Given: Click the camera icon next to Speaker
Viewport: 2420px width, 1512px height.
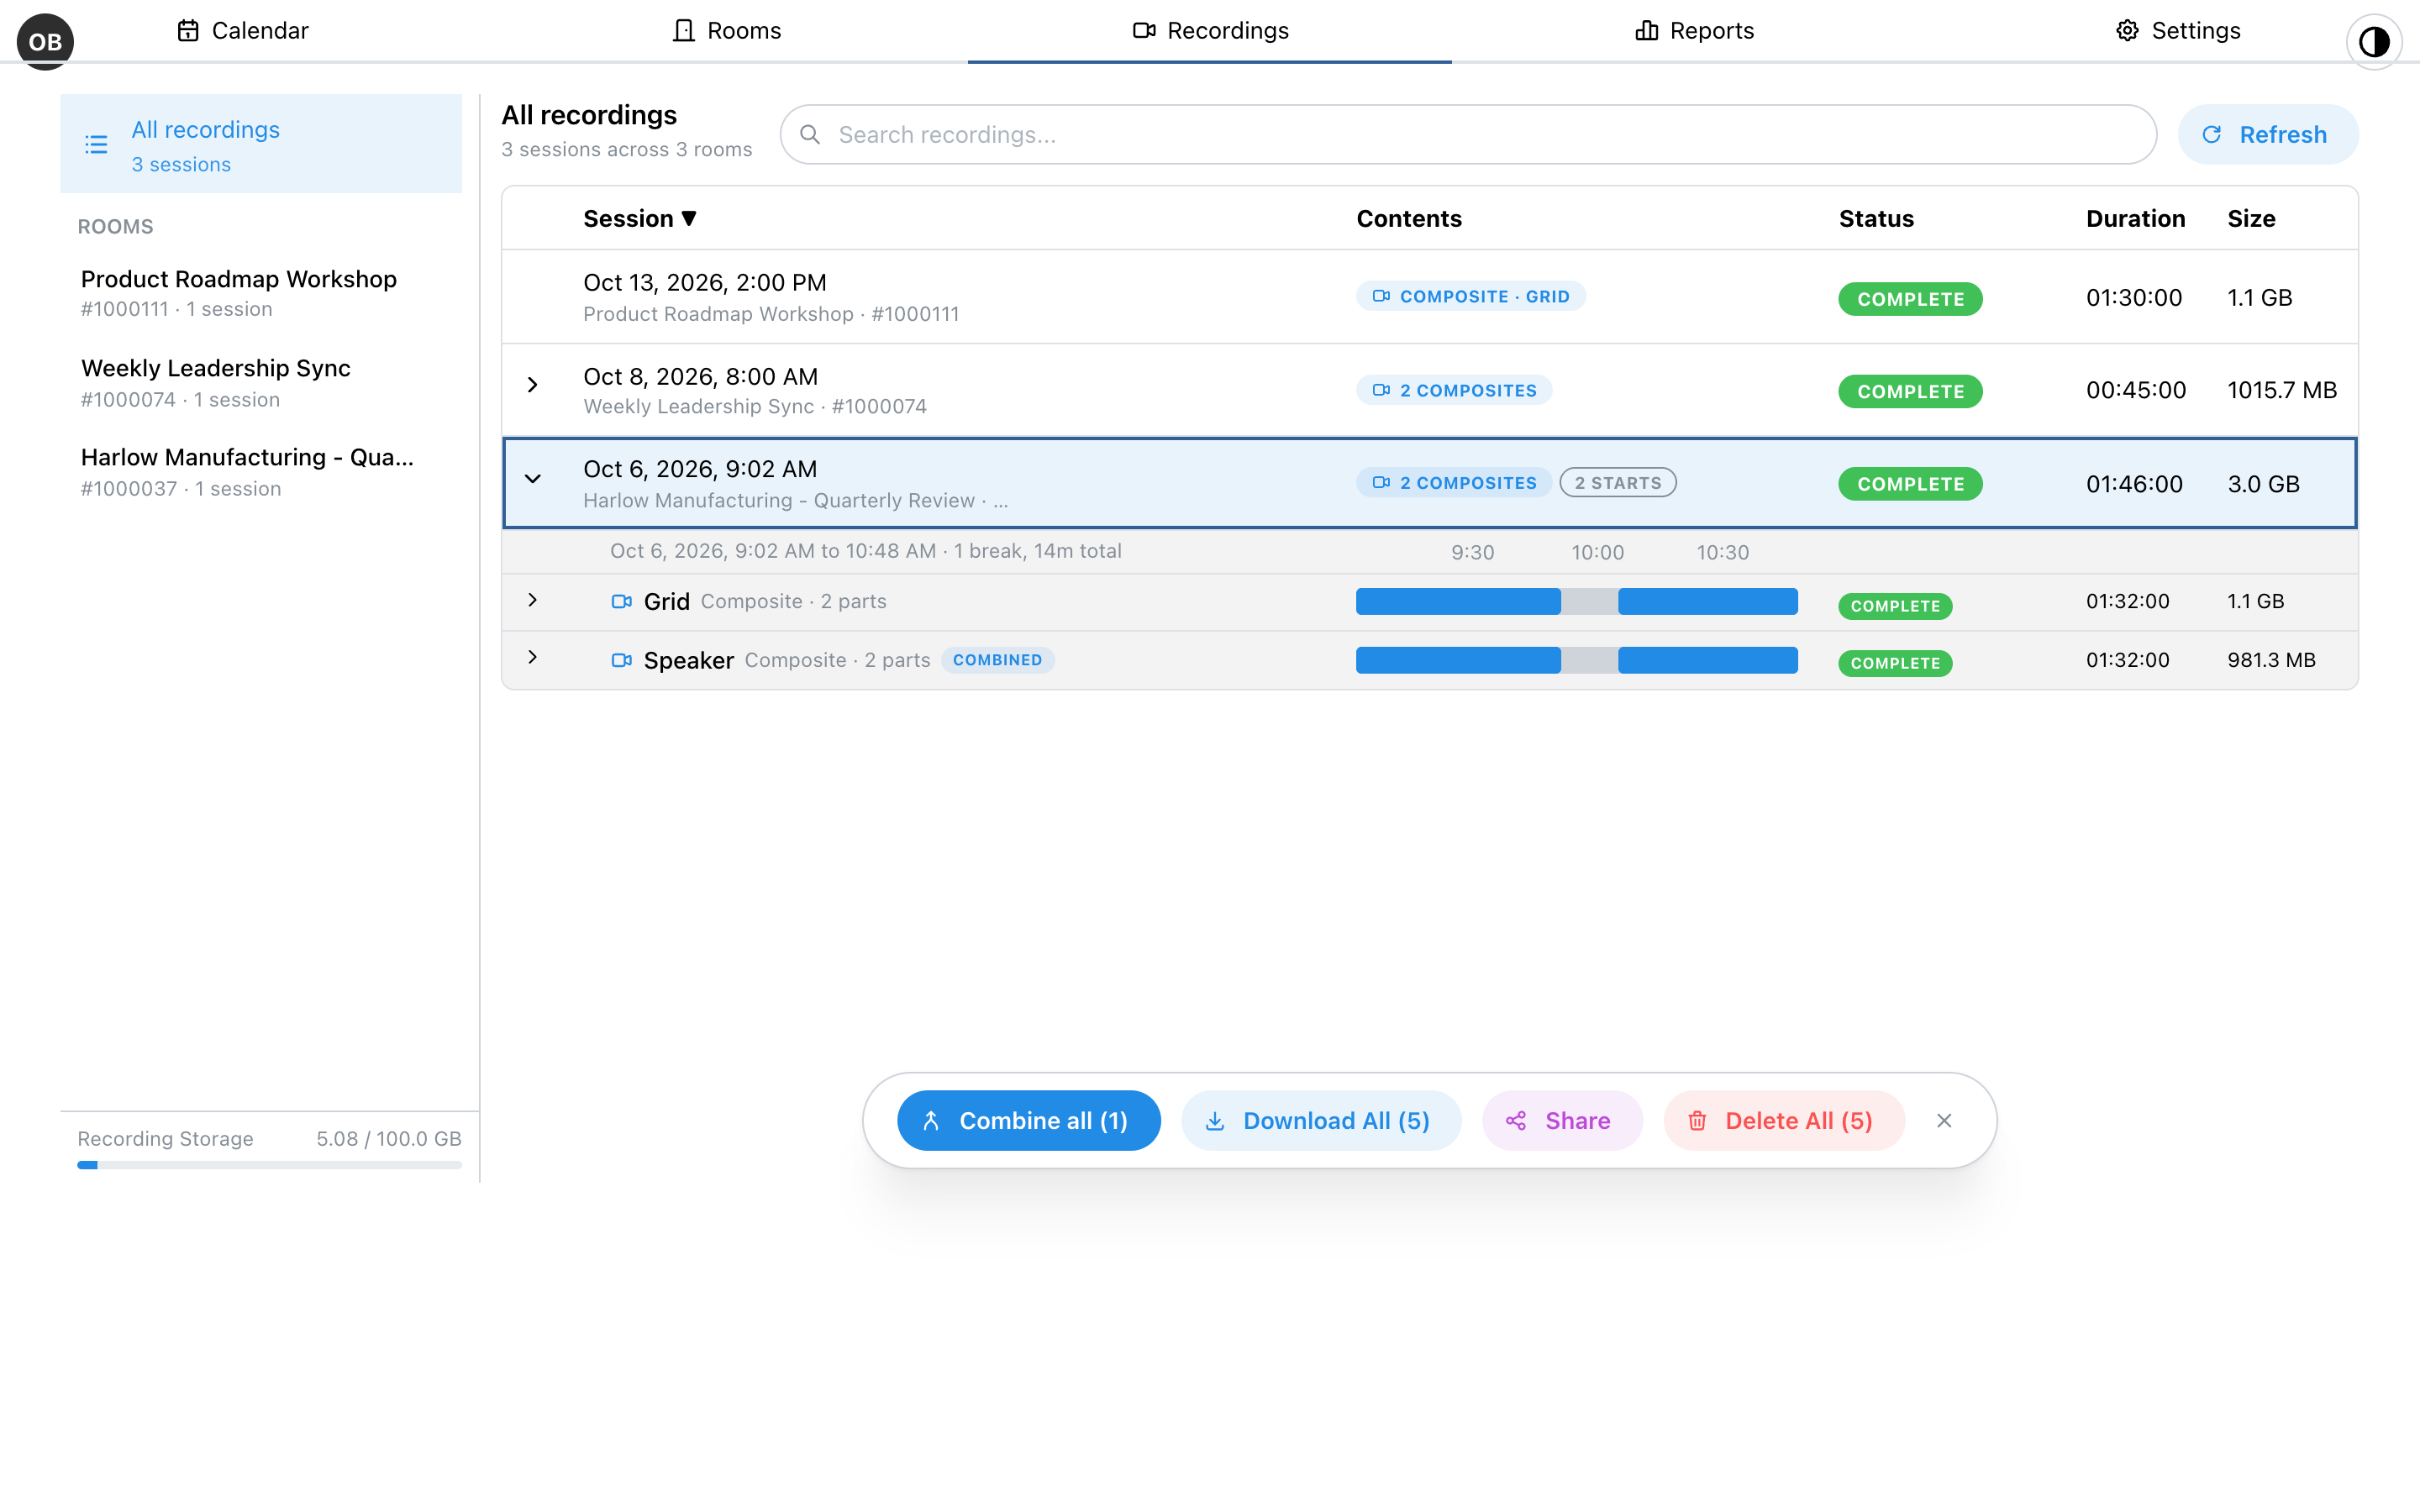Looking at the screenshot, I should (x=621, y=661).
